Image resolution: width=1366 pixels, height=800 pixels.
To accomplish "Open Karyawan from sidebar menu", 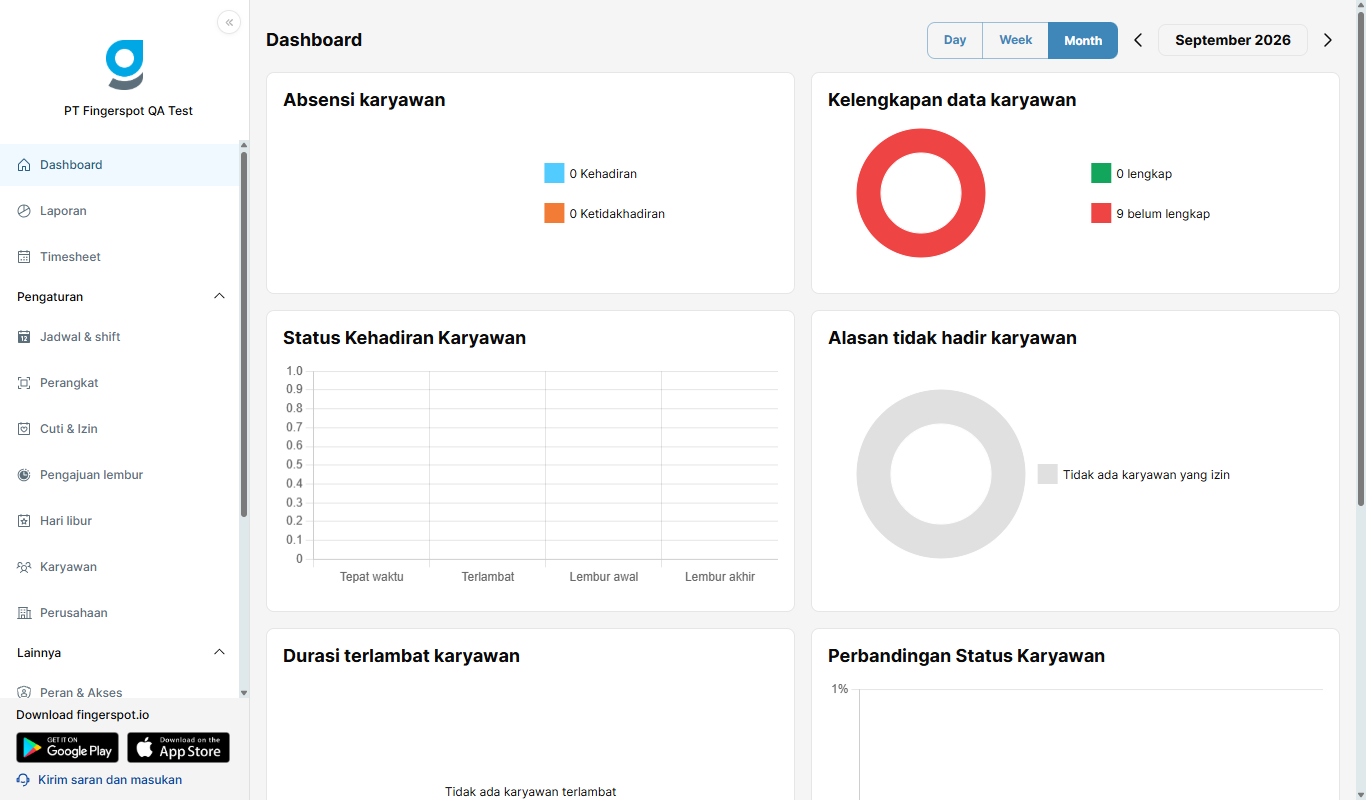I will (120, 567).
